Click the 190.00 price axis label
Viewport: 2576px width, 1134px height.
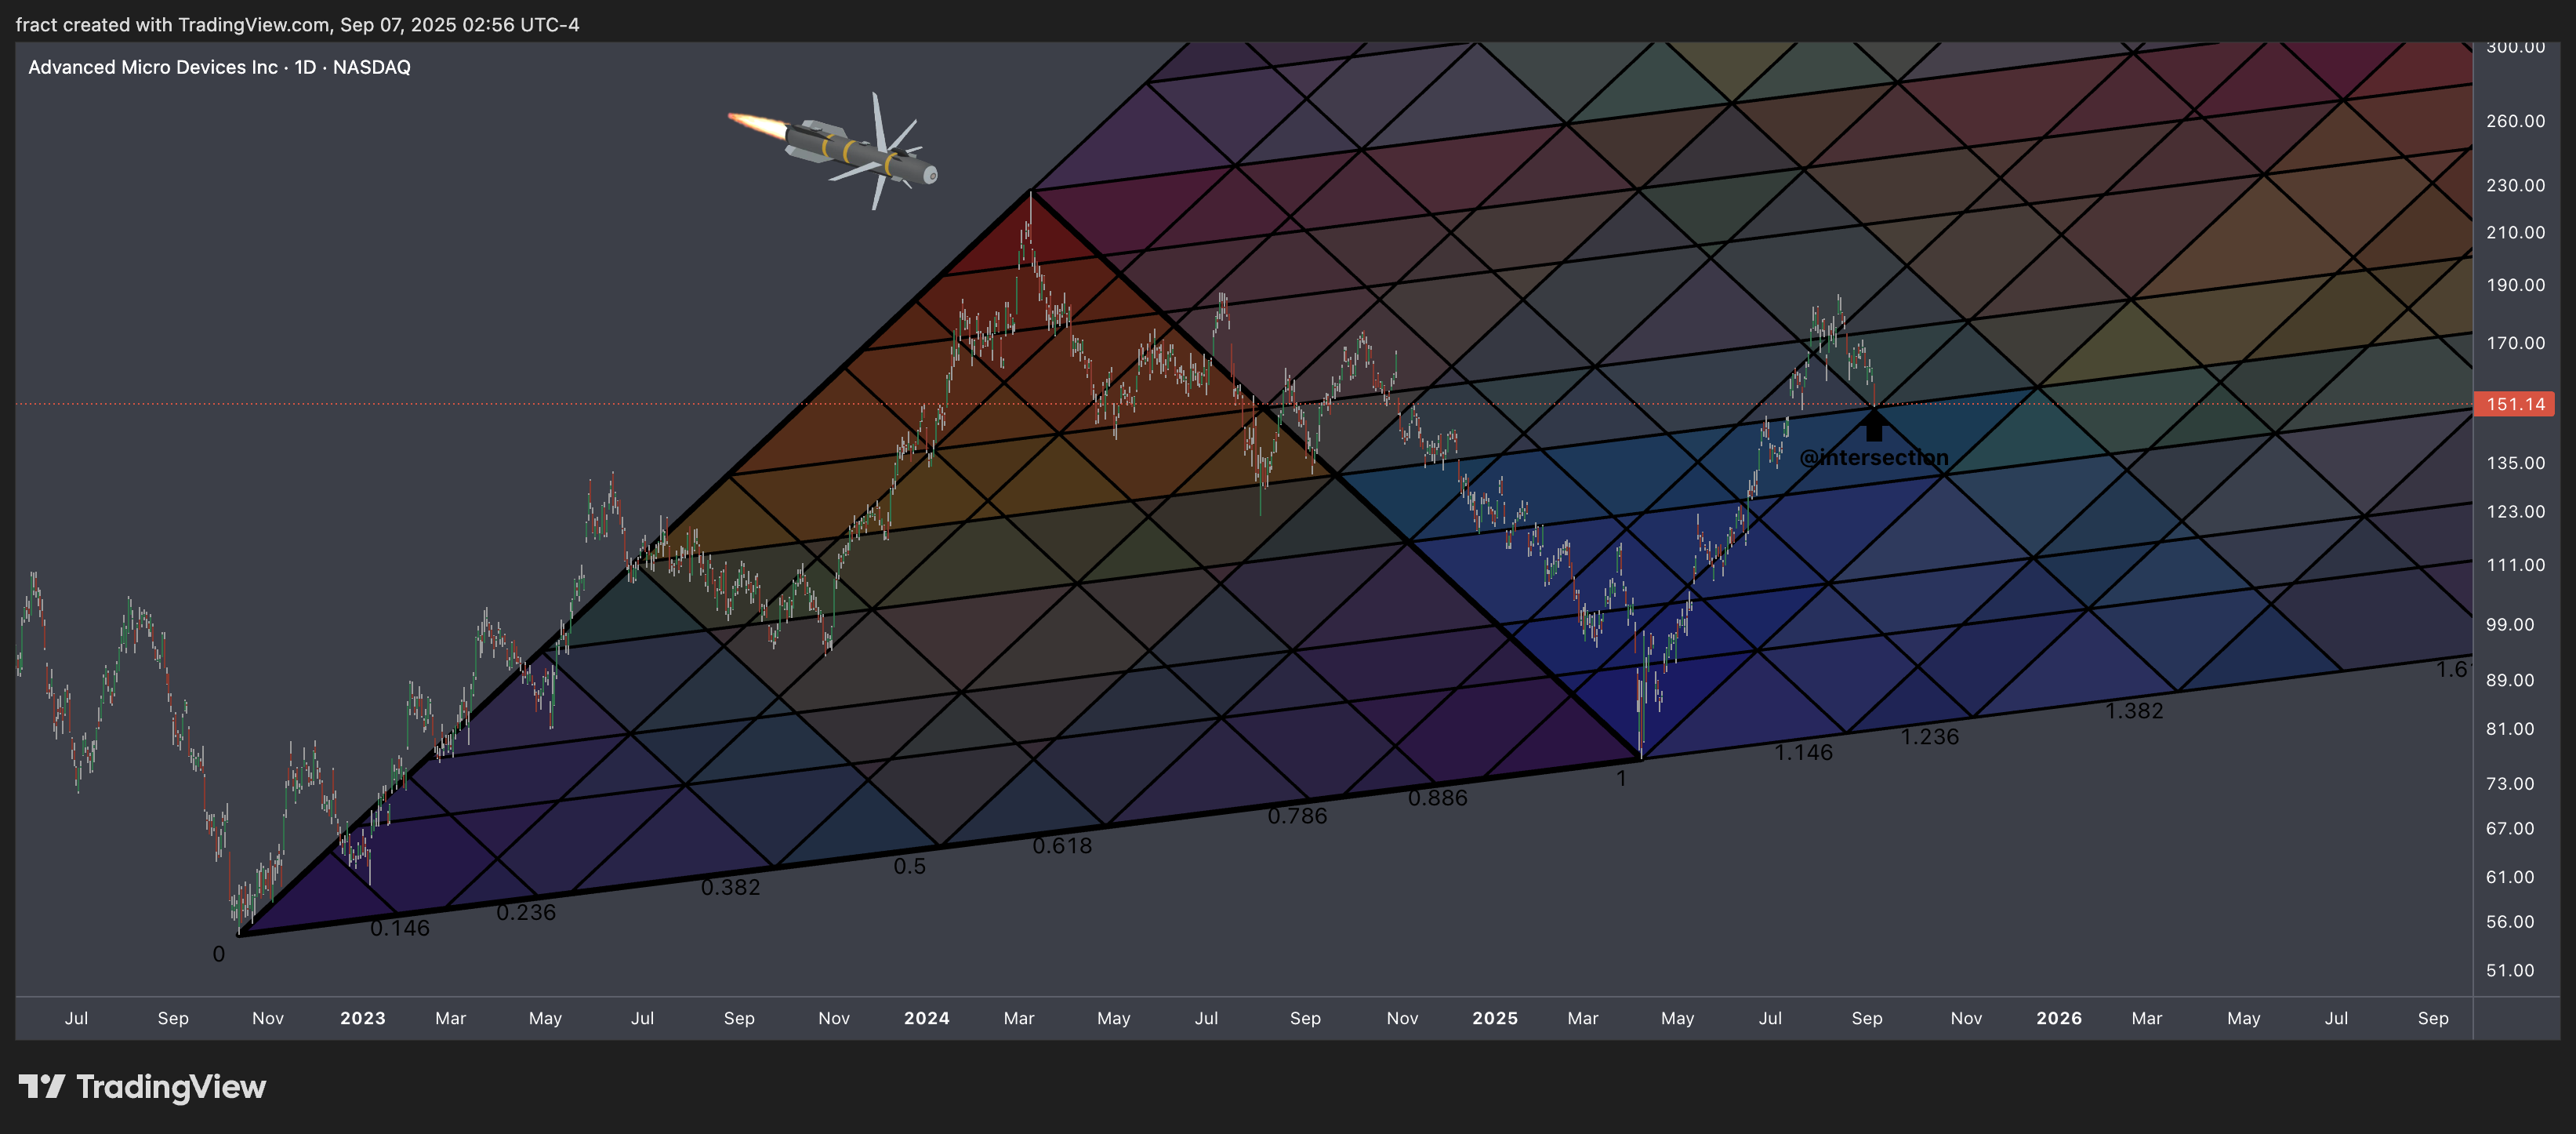[x=2516, y=285]
